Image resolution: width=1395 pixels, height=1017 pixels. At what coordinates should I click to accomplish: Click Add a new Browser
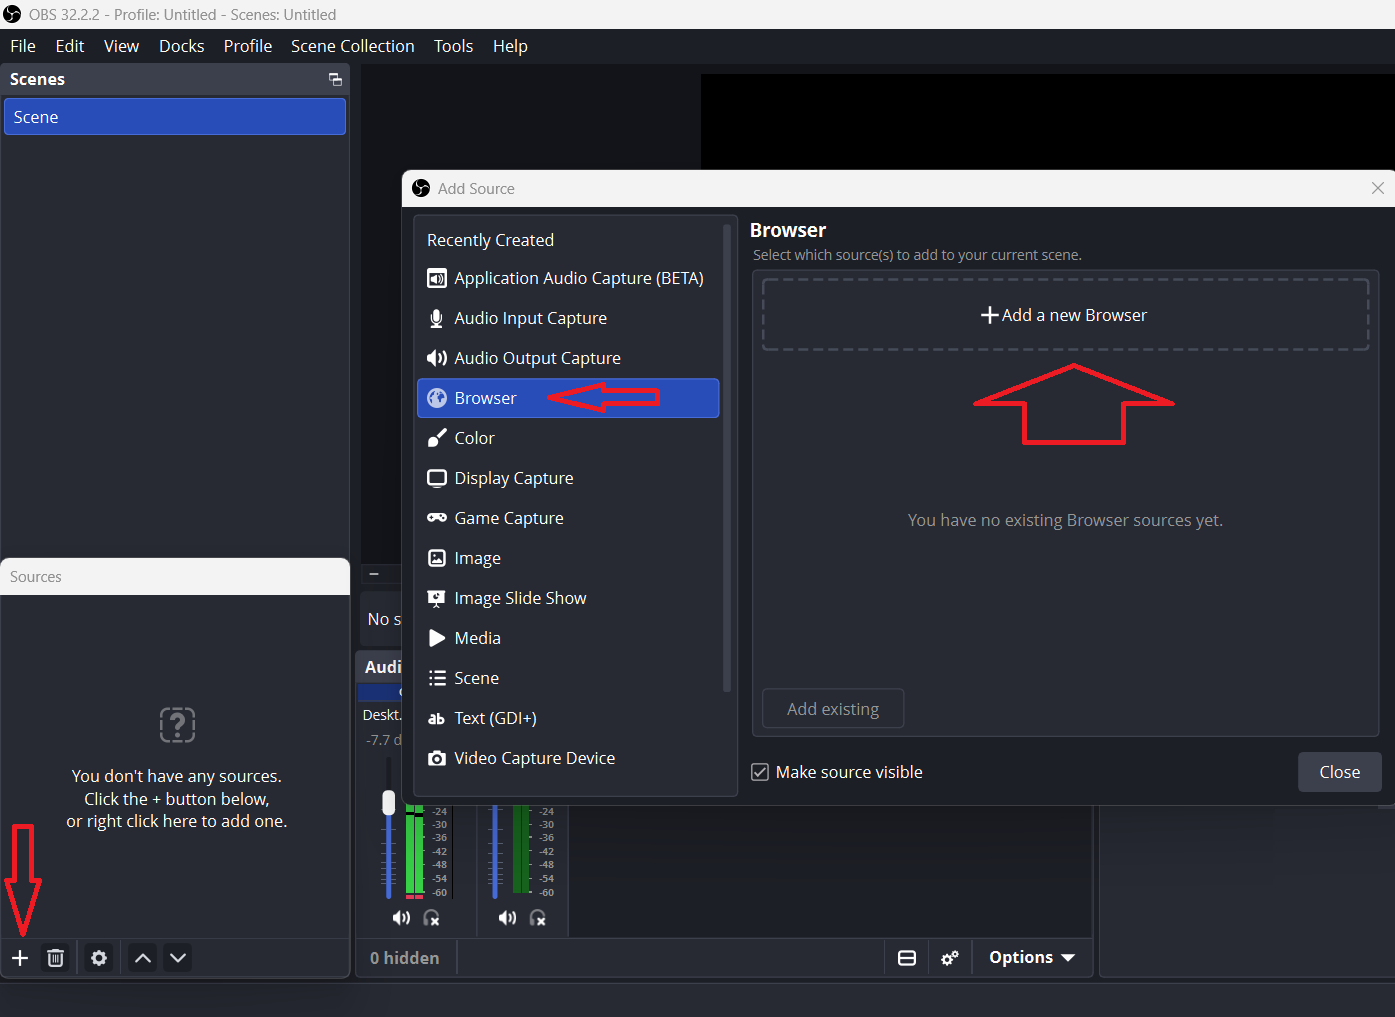point(1065,315)
